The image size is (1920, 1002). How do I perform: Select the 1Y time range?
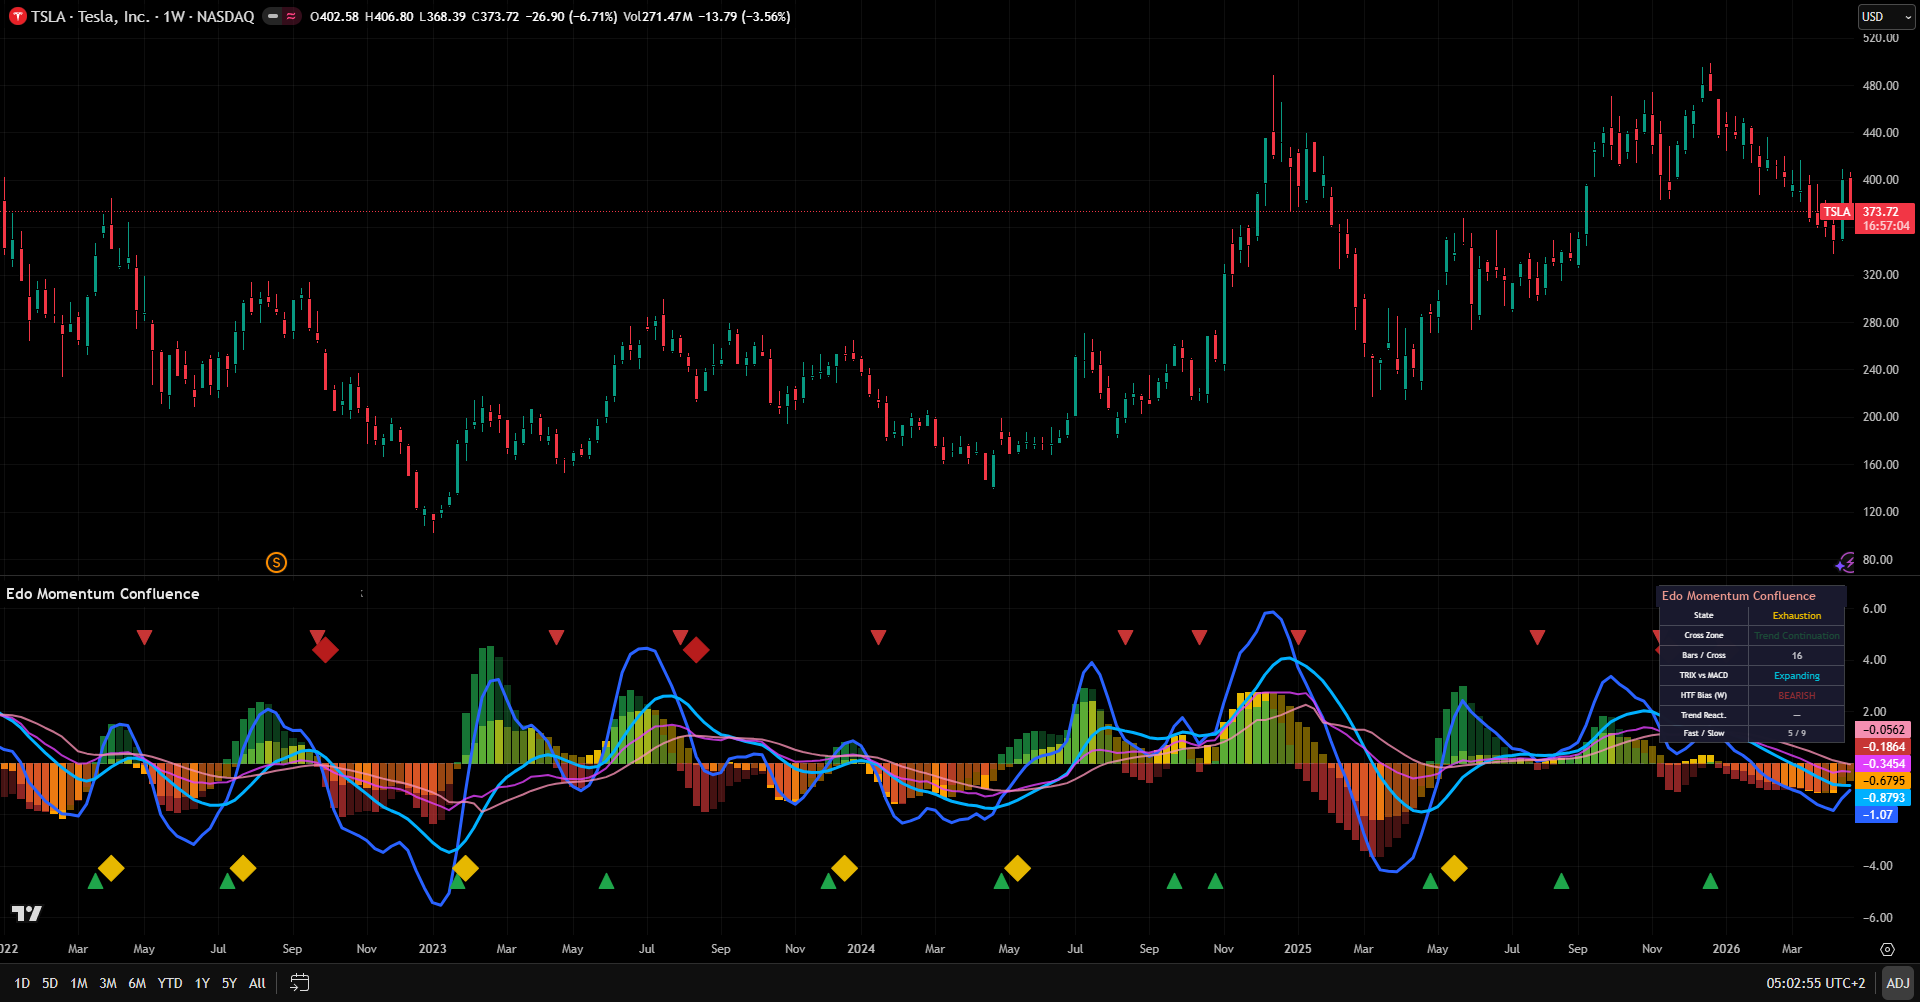tap(202, 983)
